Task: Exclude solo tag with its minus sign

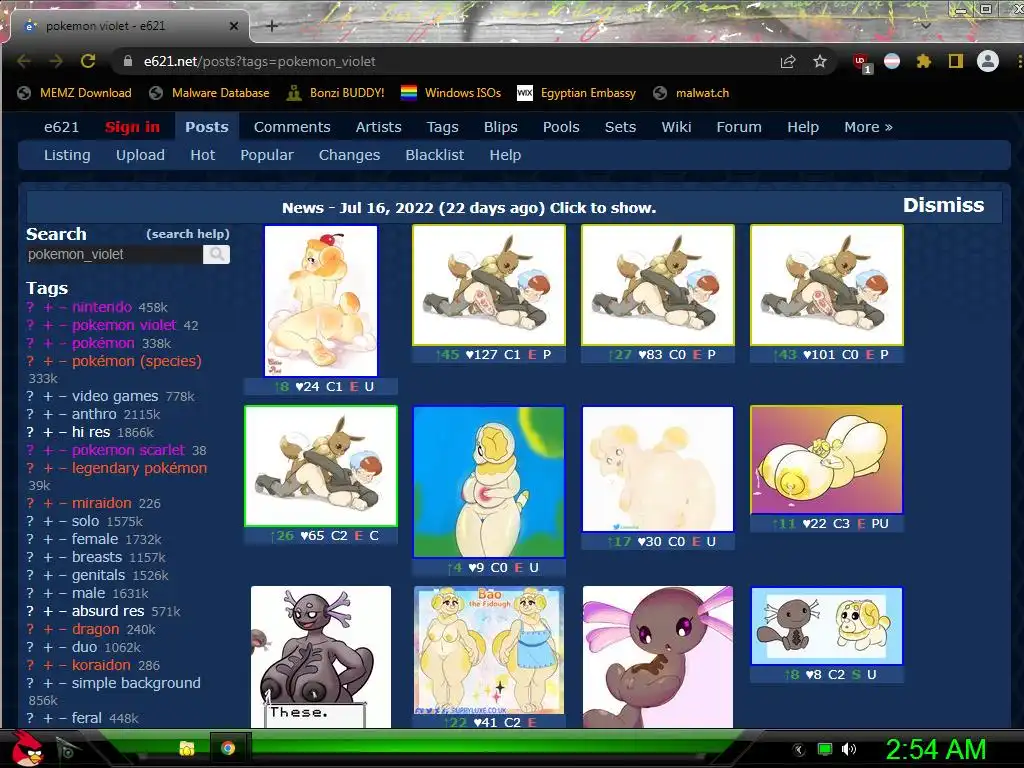Action: pyautogui.click(x=63, y=522)
